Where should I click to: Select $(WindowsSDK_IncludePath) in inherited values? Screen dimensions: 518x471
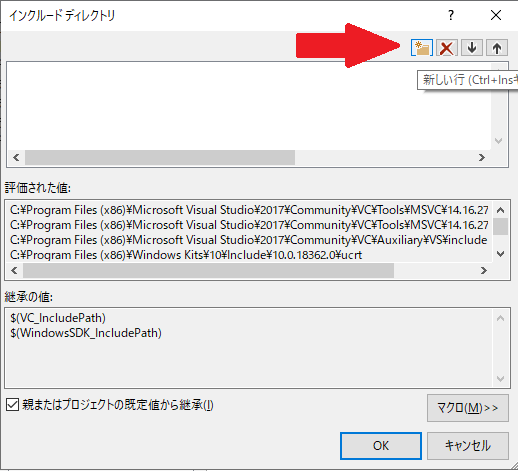click(86, 333)
